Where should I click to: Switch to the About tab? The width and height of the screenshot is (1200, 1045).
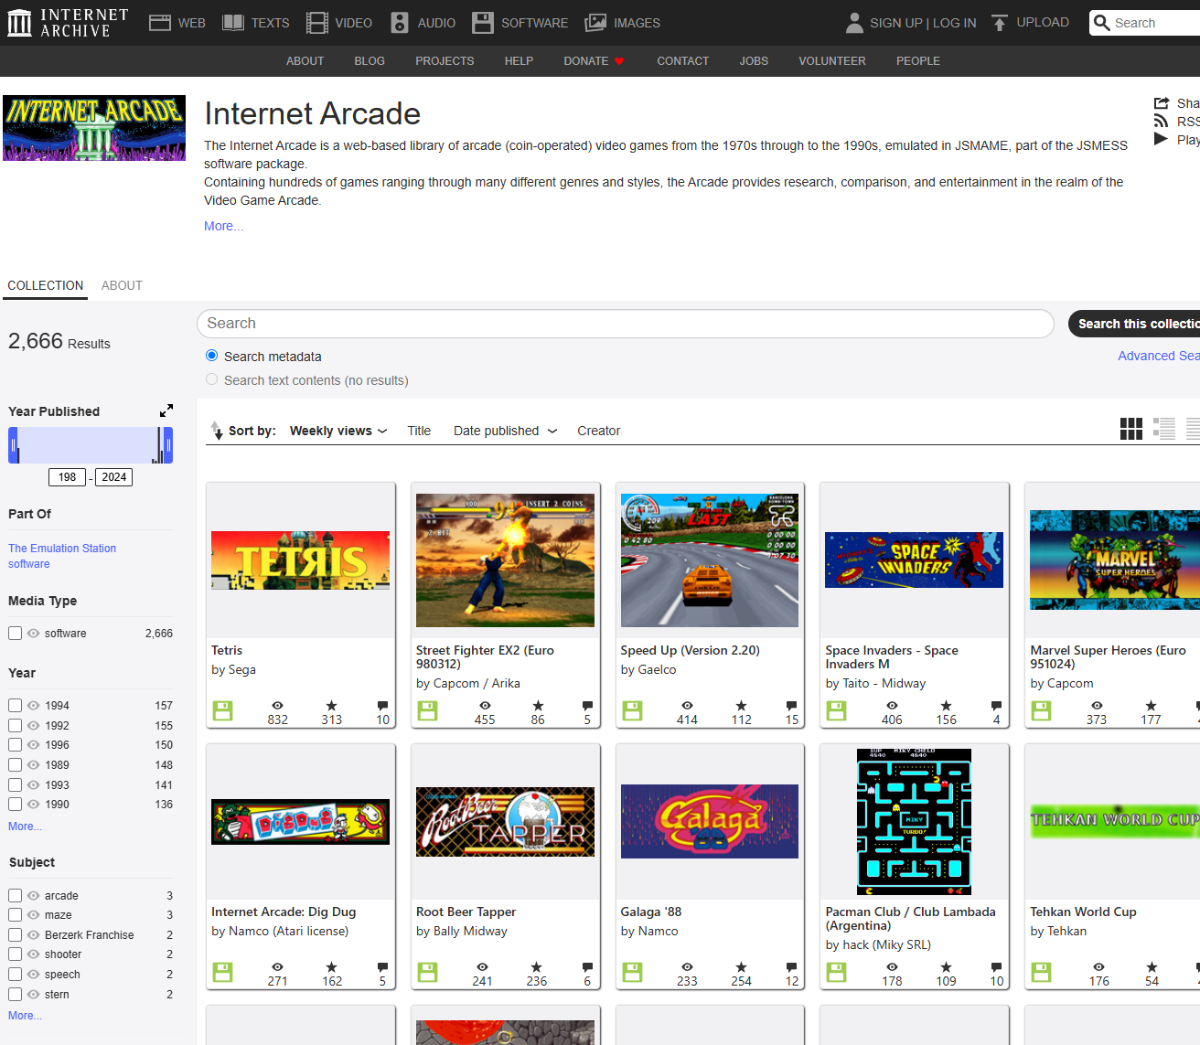(x=122, y=286)
